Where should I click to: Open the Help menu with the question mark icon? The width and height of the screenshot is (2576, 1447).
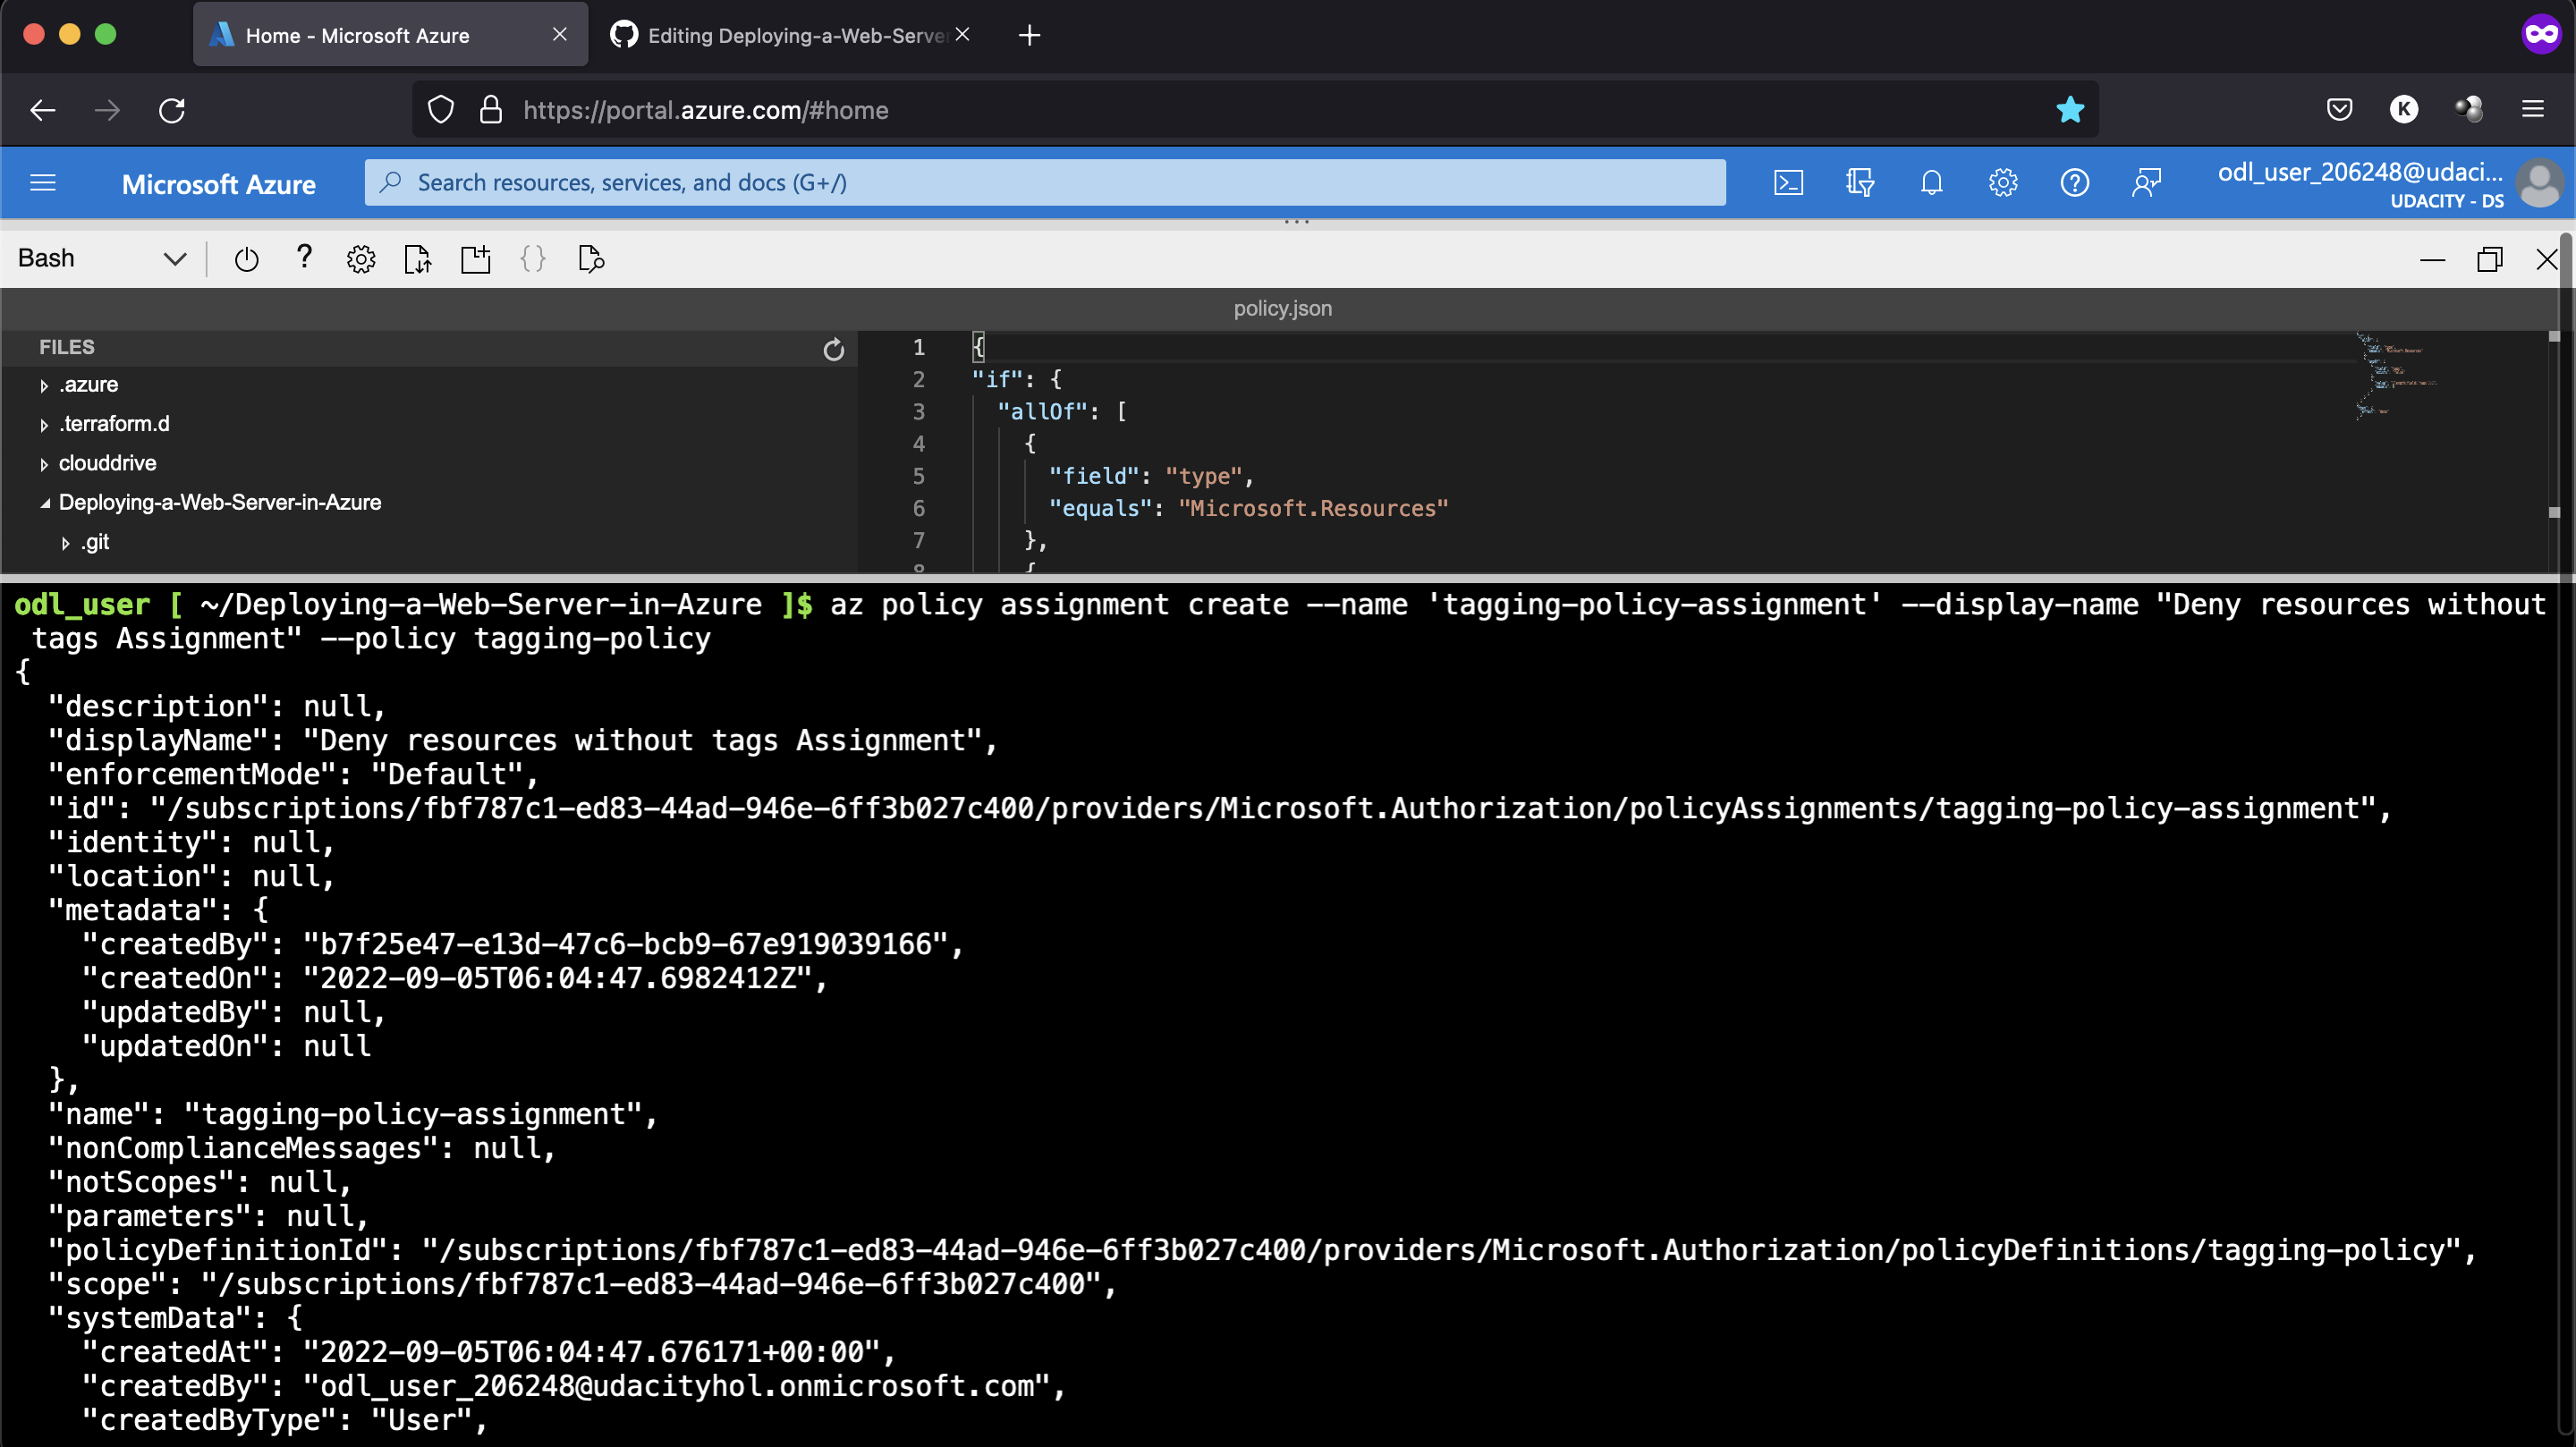[2074, 182]
